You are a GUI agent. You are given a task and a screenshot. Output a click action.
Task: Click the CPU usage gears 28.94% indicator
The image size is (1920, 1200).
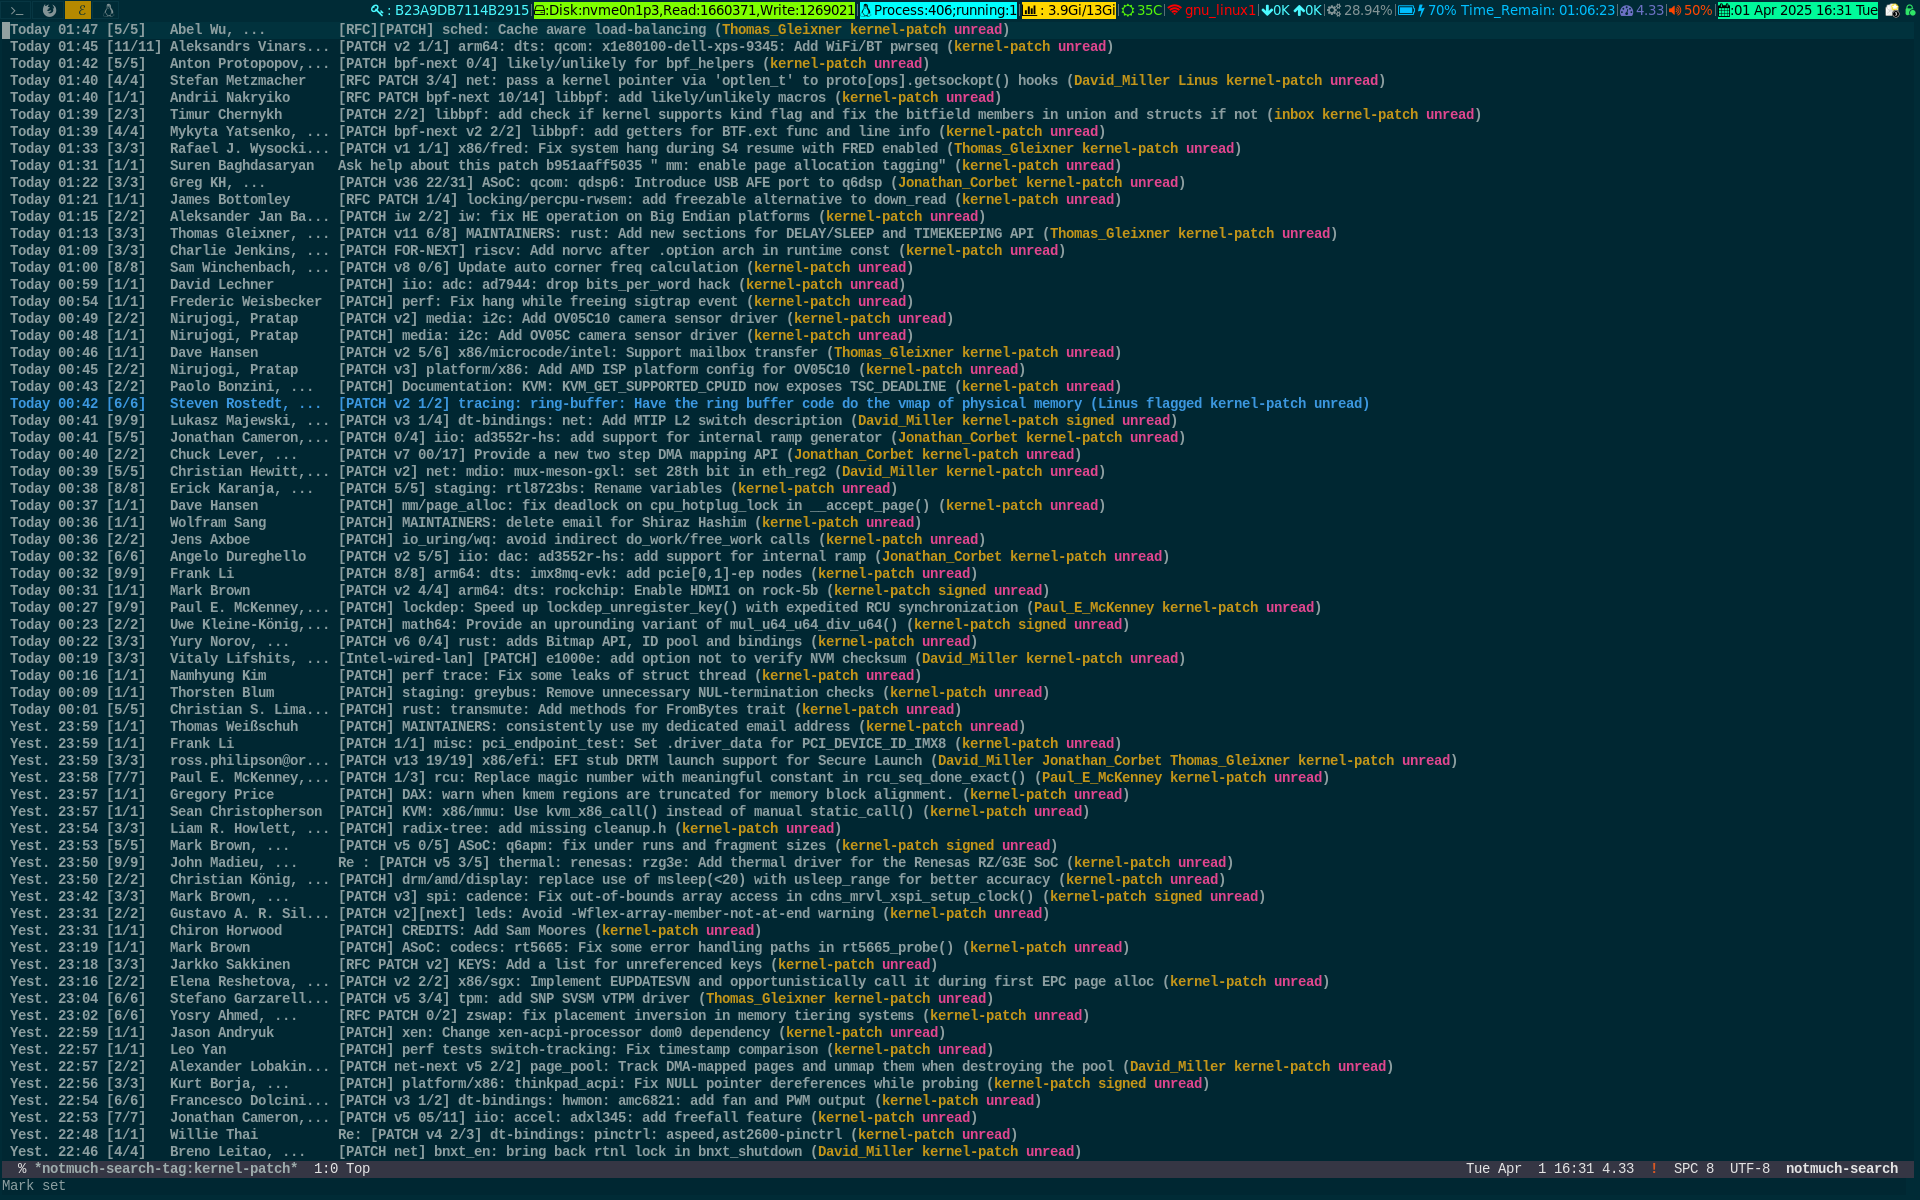(x=1359, y=10)
